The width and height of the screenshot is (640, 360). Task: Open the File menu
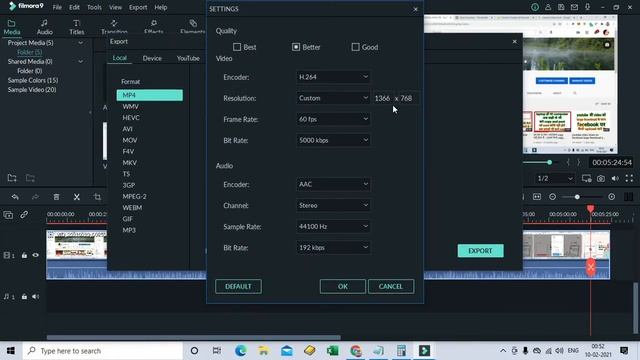tap(57, 7)
